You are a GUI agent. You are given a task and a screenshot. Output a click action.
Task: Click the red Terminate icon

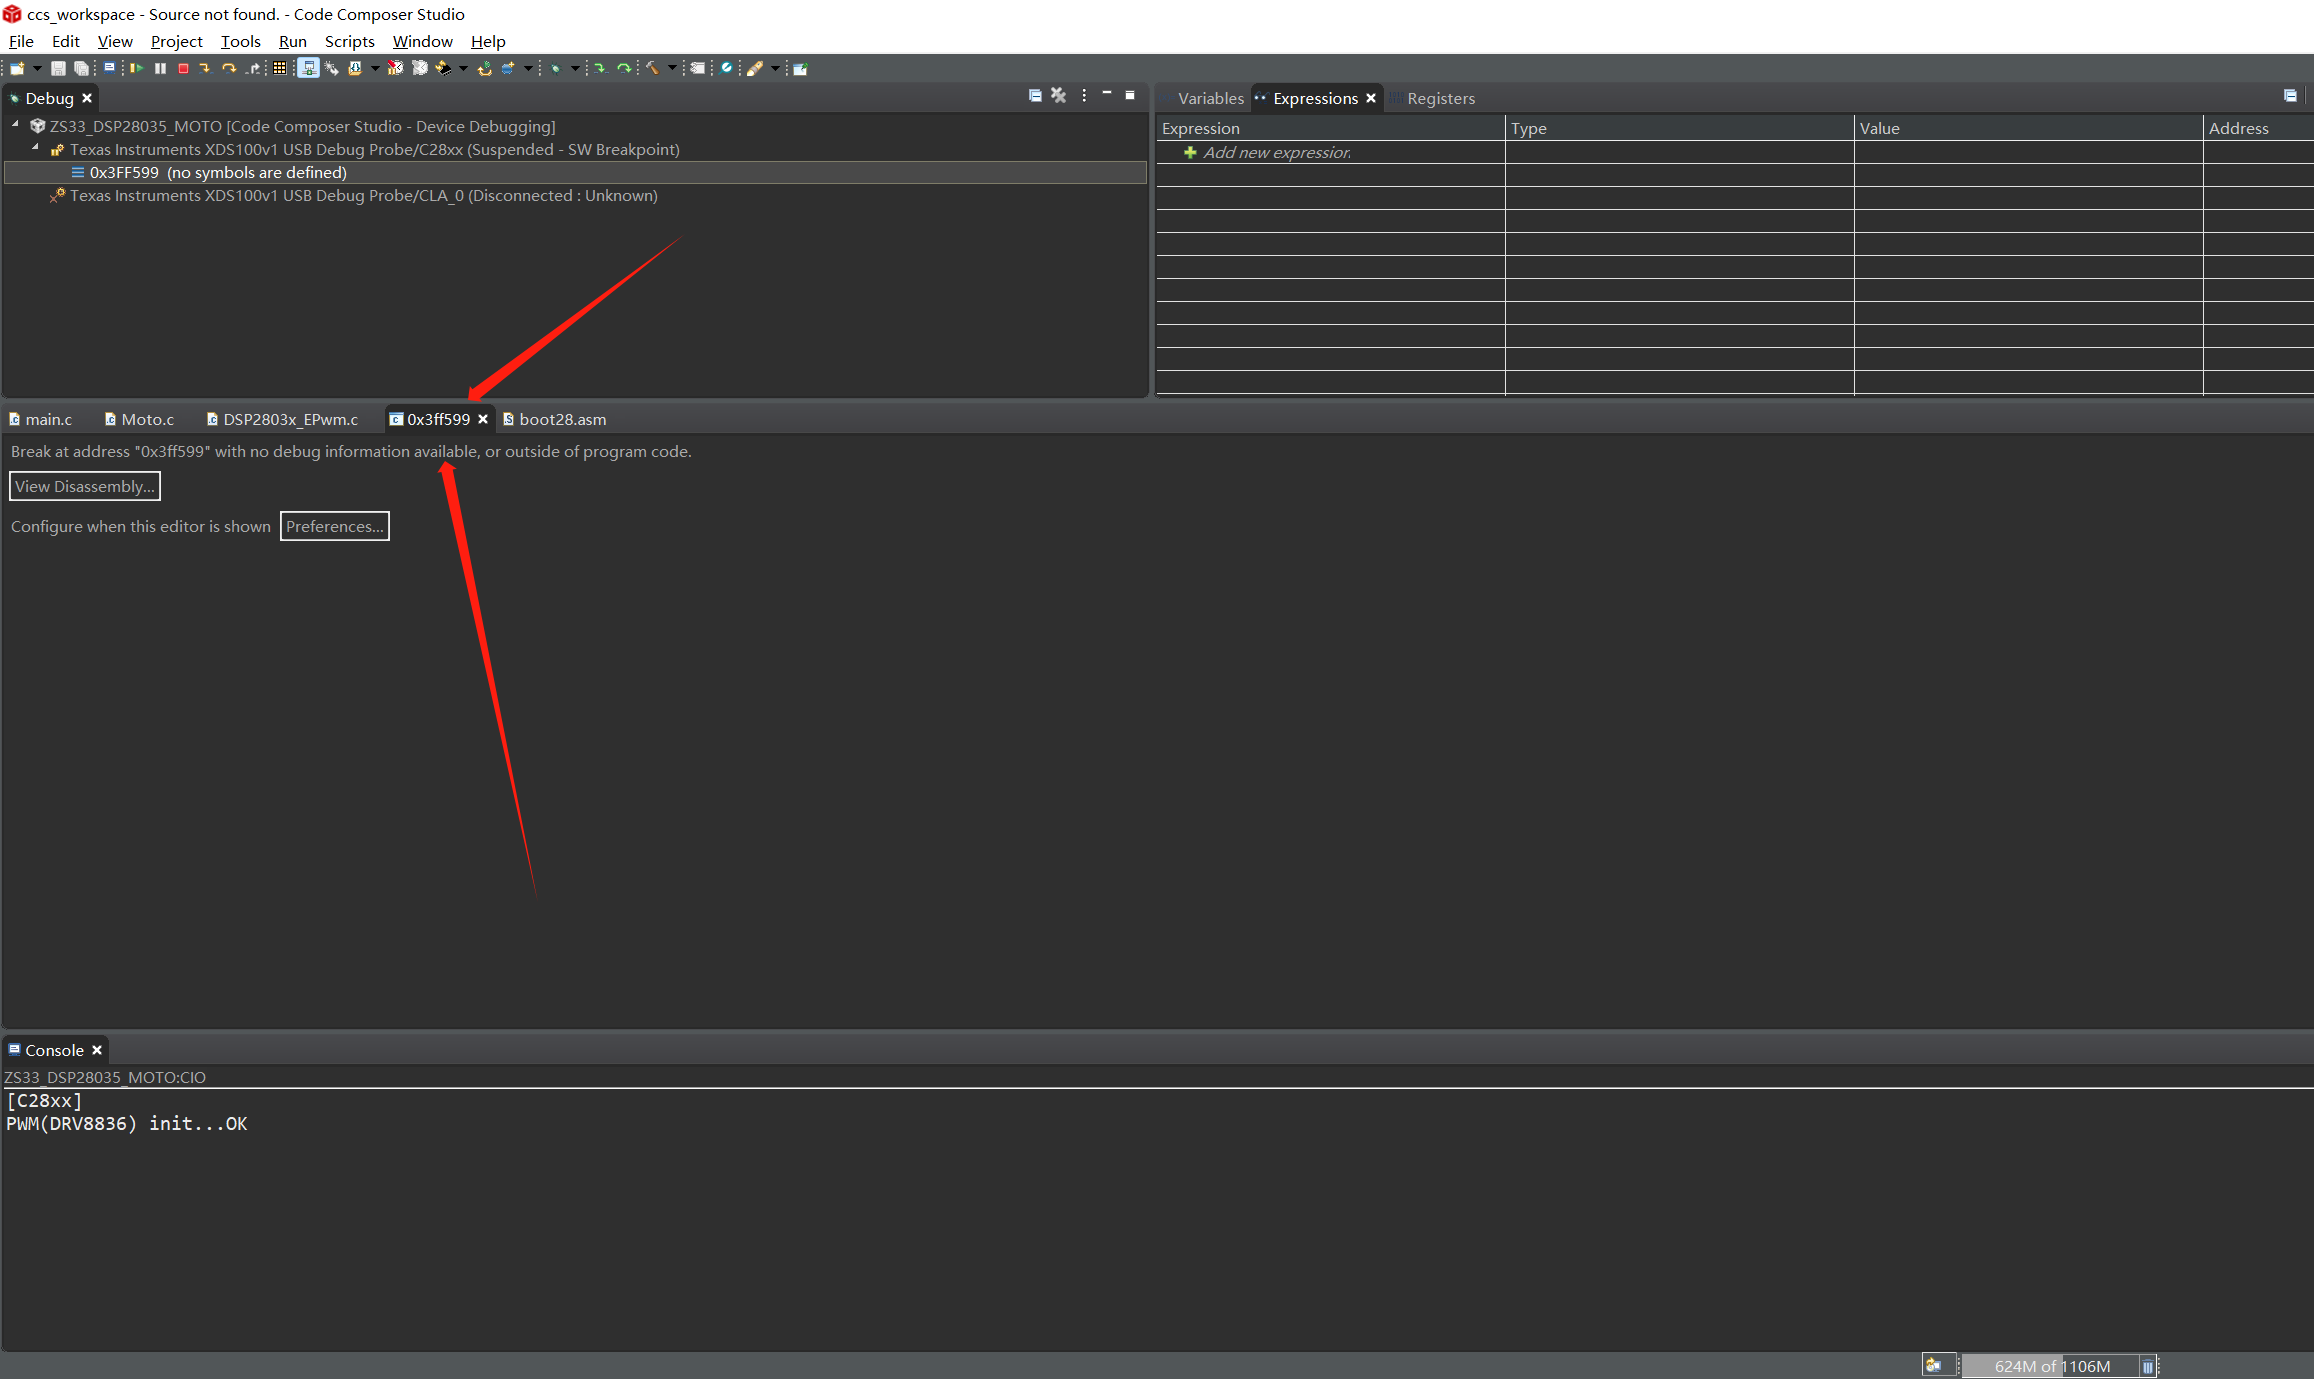point(183,68)
